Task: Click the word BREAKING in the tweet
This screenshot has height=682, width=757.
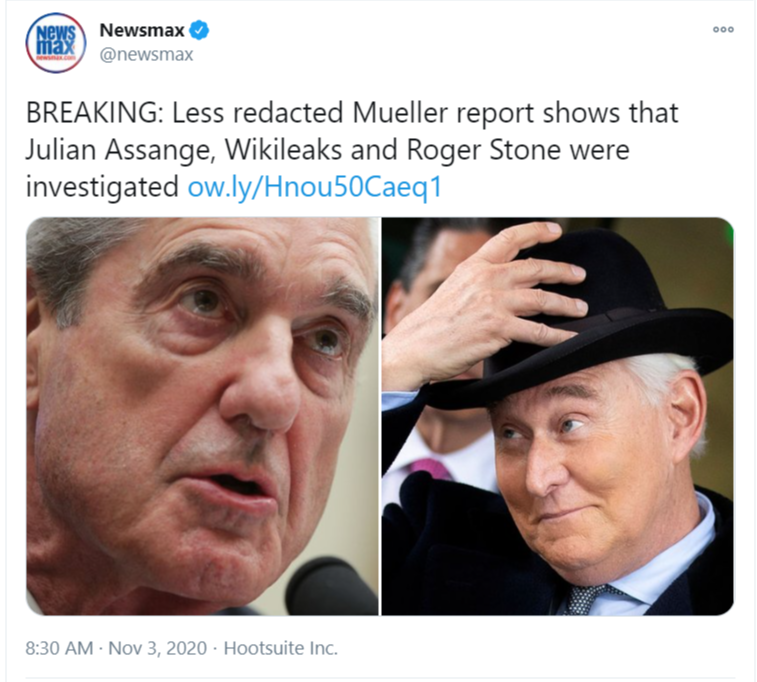Action: [x=94, y=113]
